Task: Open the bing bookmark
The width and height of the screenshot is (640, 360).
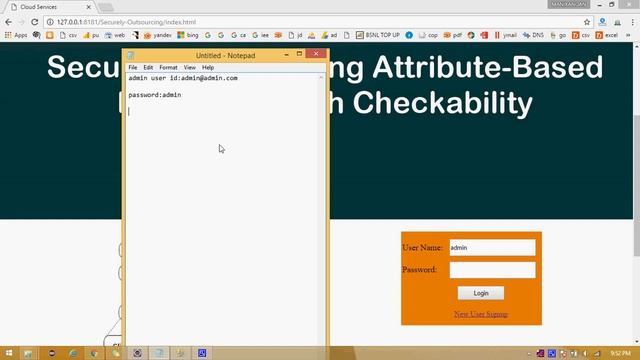Action: click(188, 35)
